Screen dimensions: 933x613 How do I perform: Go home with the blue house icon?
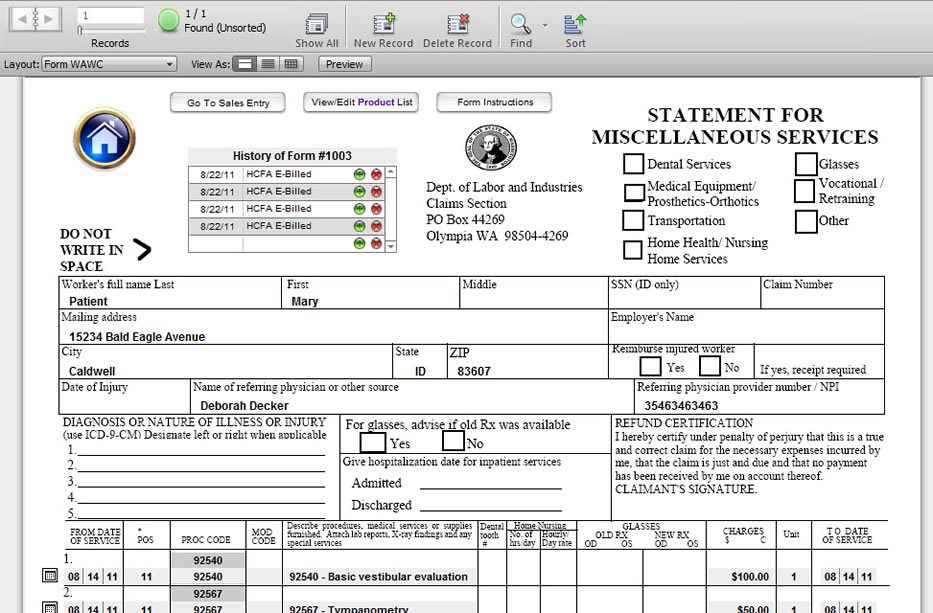(x=104, y=138)
